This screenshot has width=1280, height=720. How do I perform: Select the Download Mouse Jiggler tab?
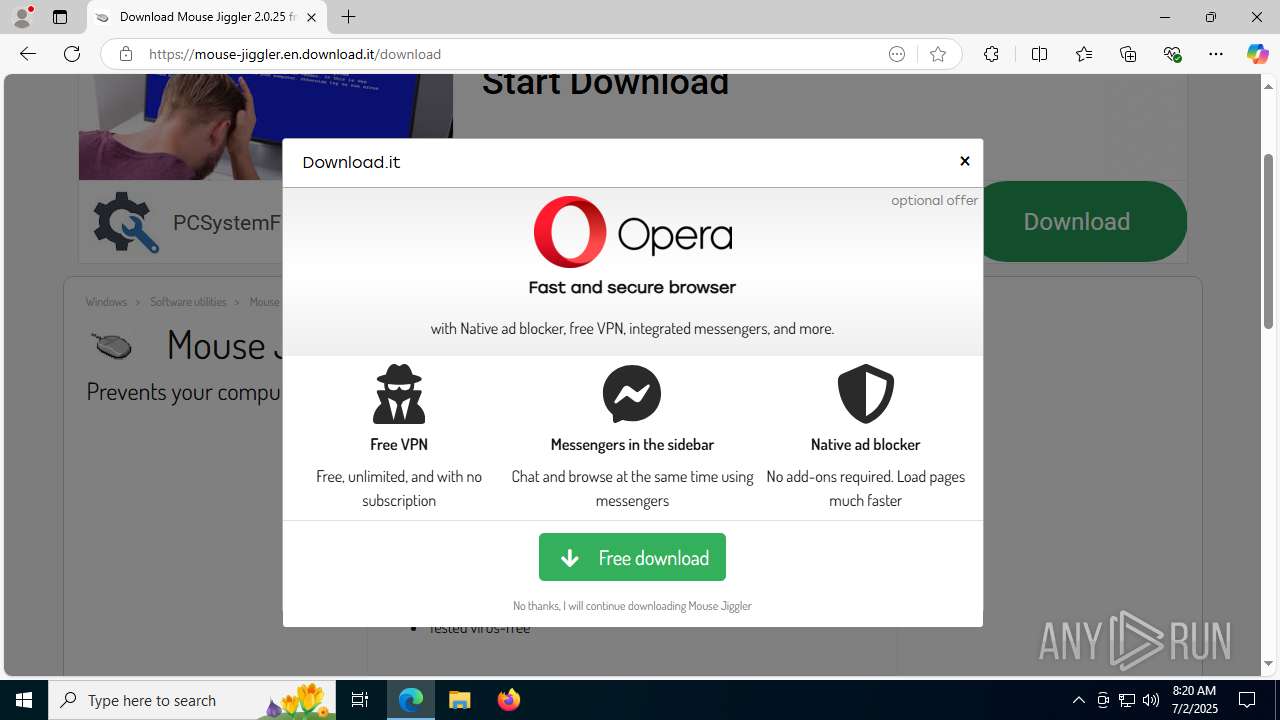click(x=207, y=17)
